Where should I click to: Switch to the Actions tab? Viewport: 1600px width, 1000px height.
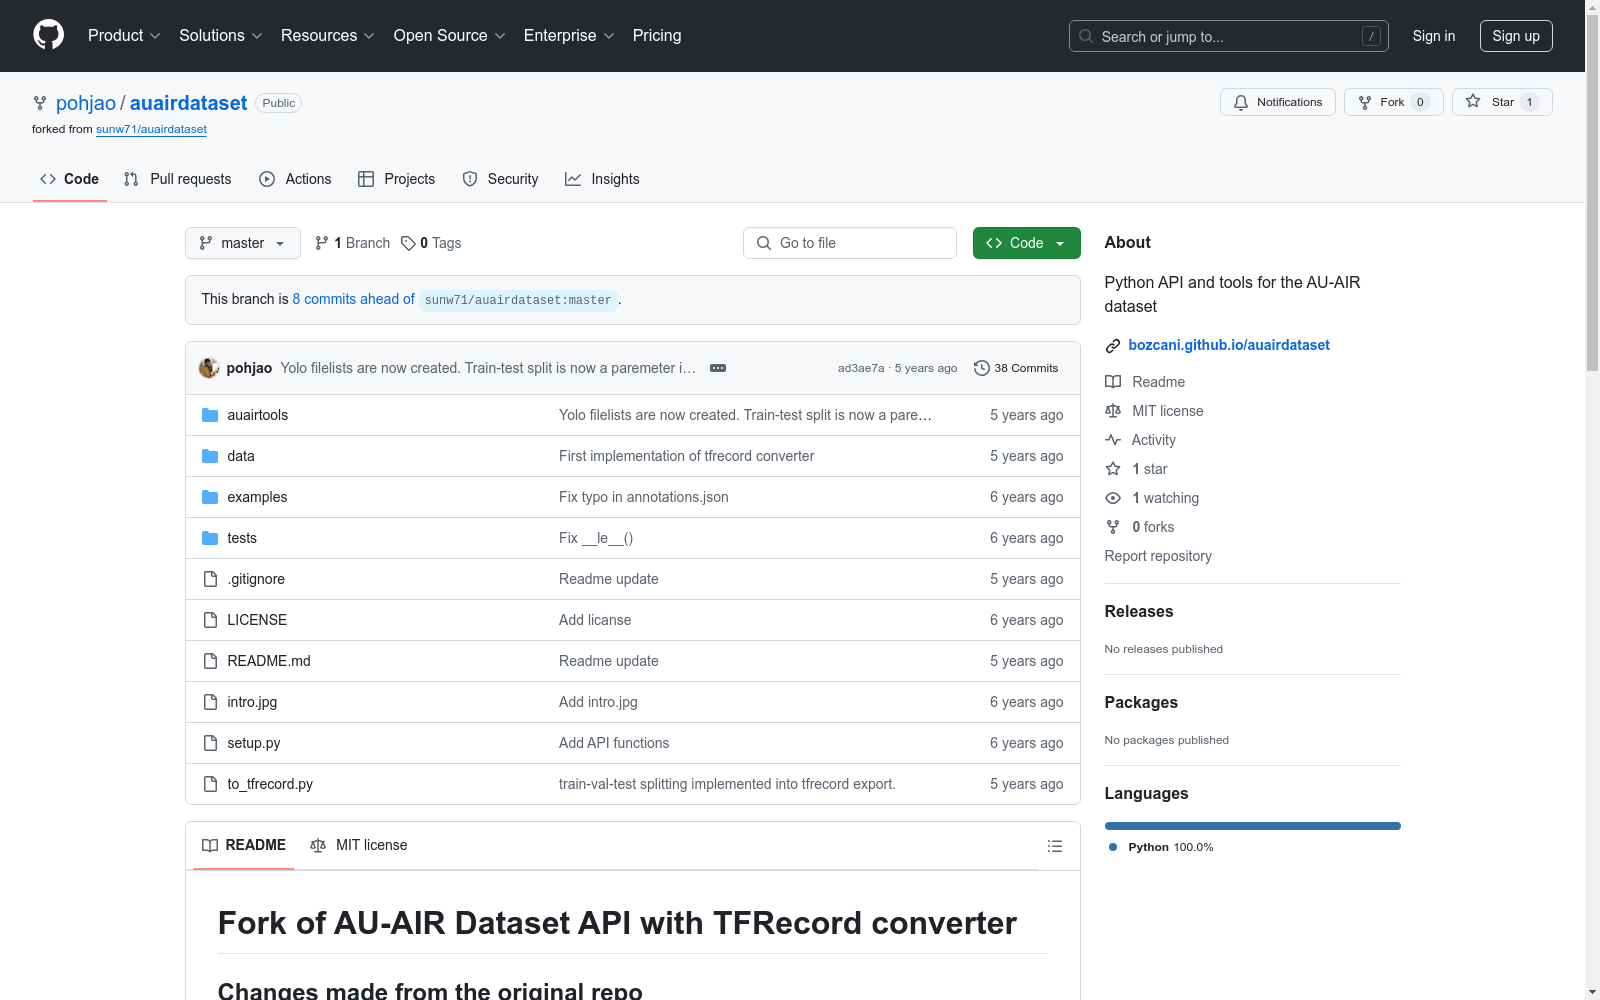click(x=295, y=179)
